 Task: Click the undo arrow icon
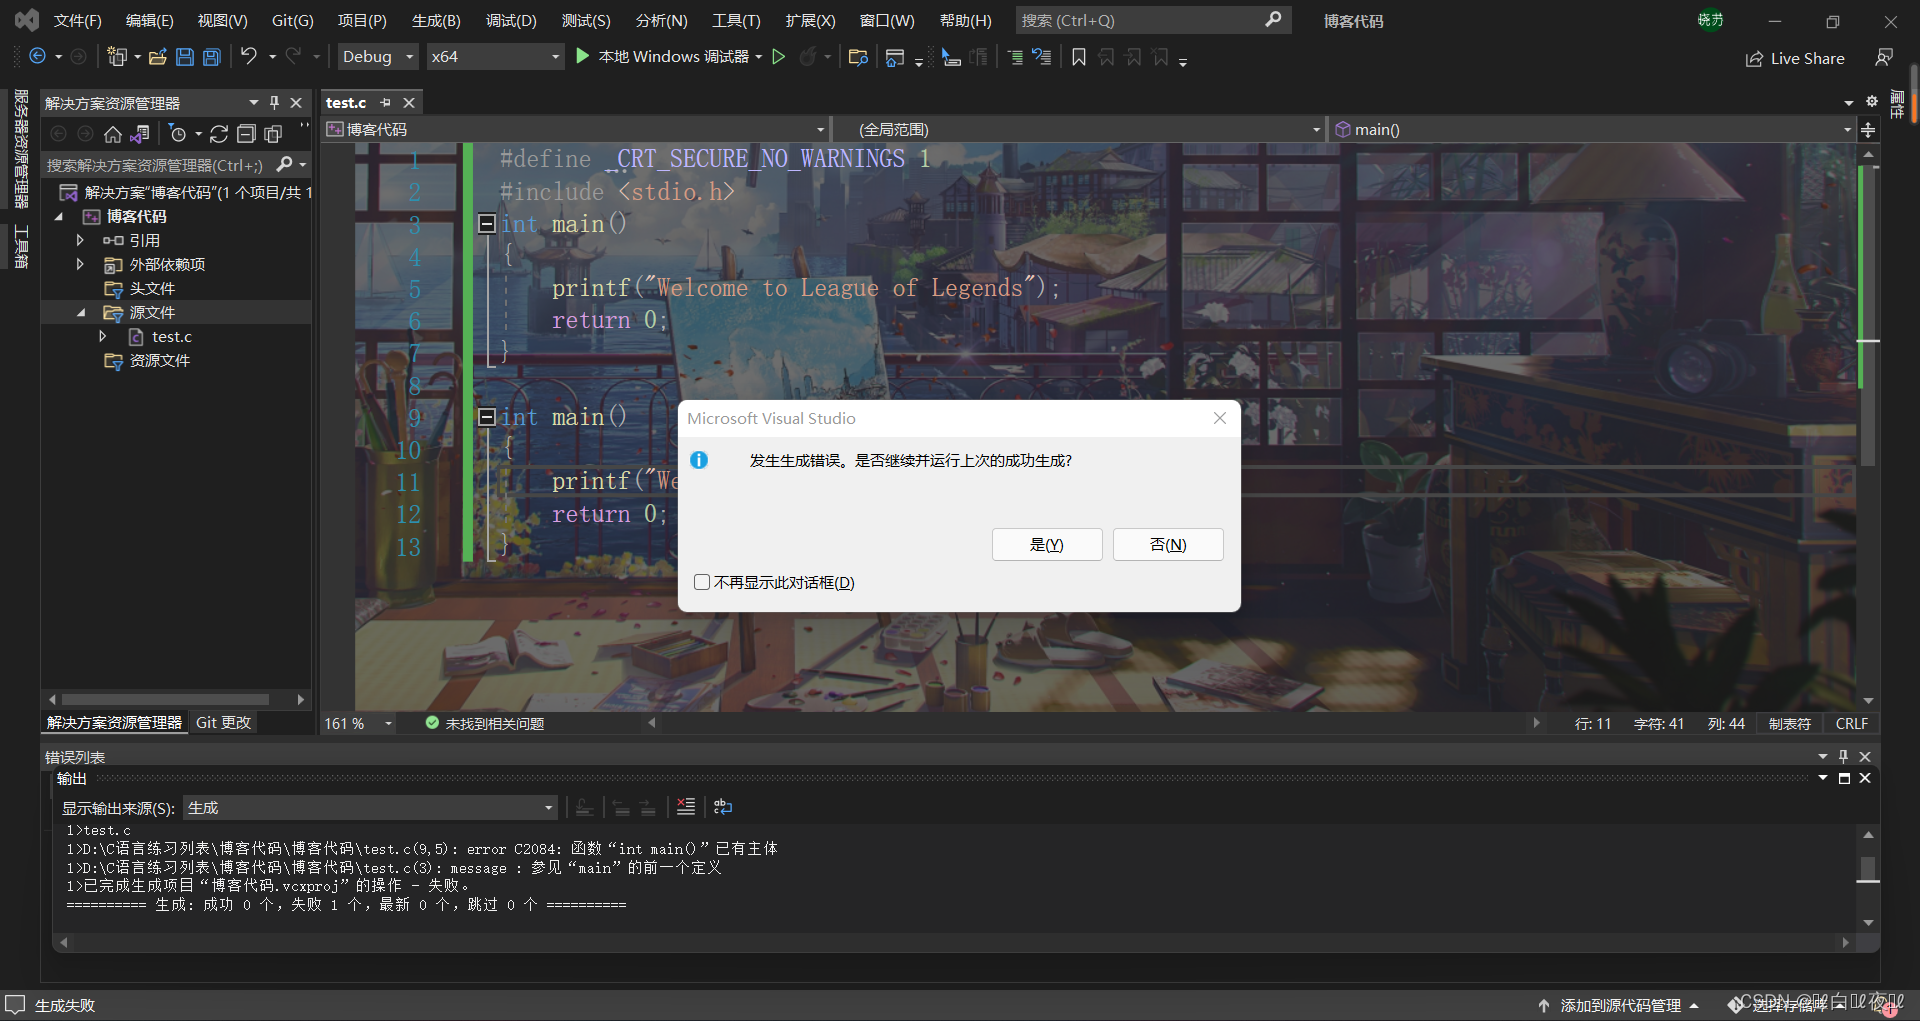249,57
